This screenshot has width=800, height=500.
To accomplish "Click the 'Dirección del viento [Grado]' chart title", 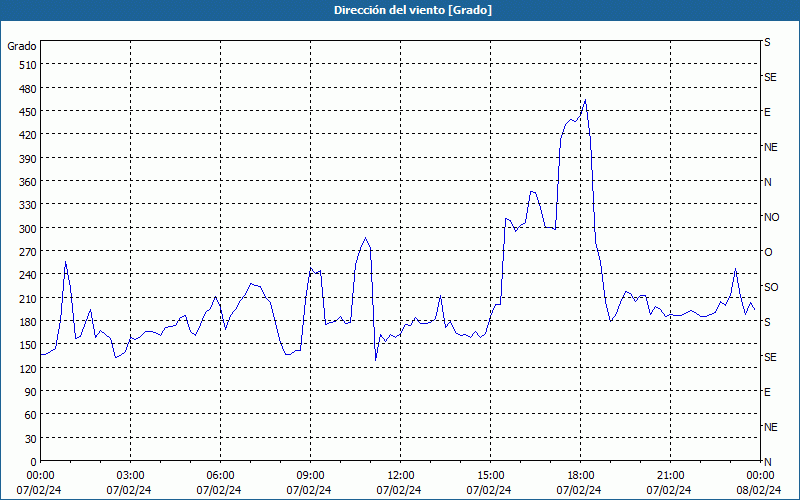I will pyautogui.click(x=413, y=10).
